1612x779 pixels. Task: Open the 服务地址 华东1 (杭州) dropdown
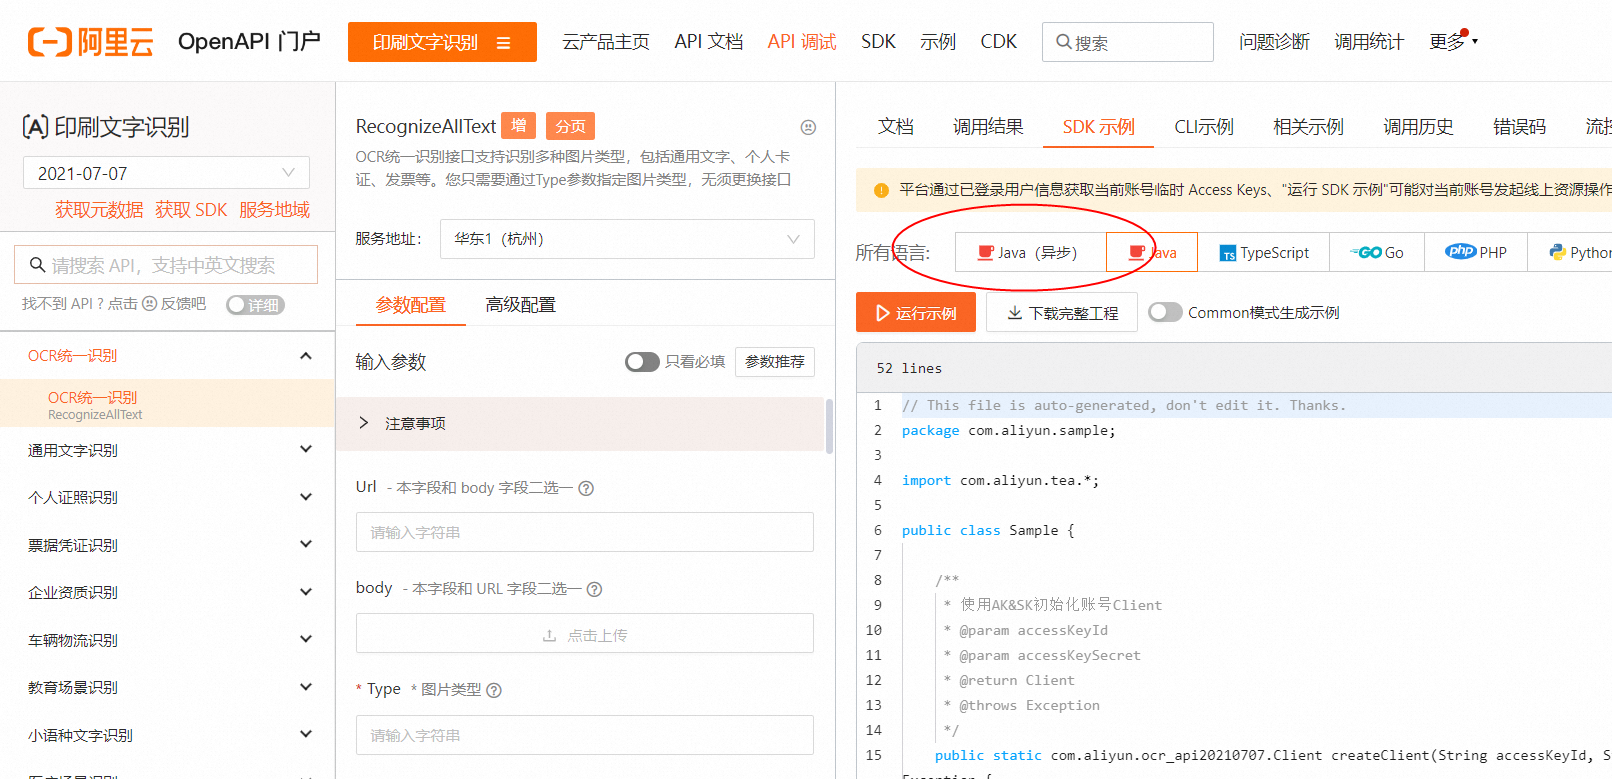(x=627, y=239)
